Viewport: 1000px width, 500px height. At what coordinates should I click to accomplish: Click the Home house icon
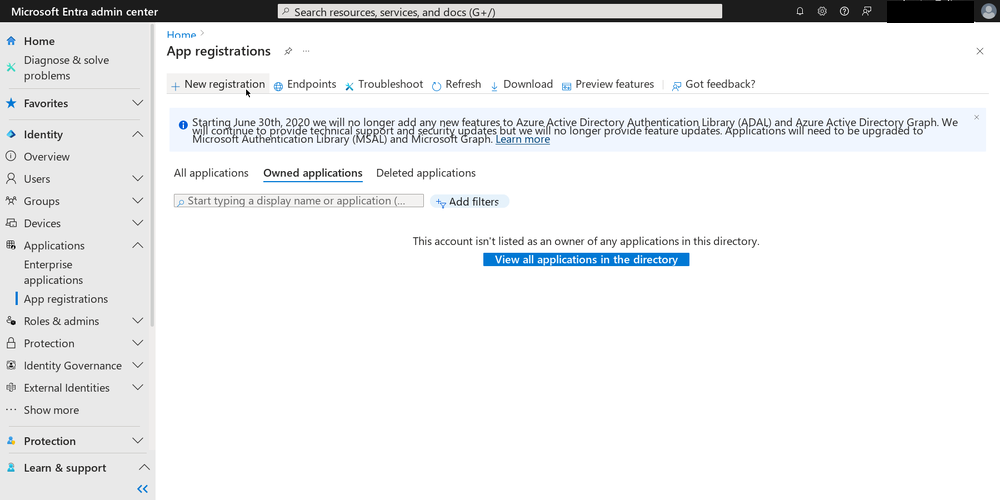pos(11,41)
